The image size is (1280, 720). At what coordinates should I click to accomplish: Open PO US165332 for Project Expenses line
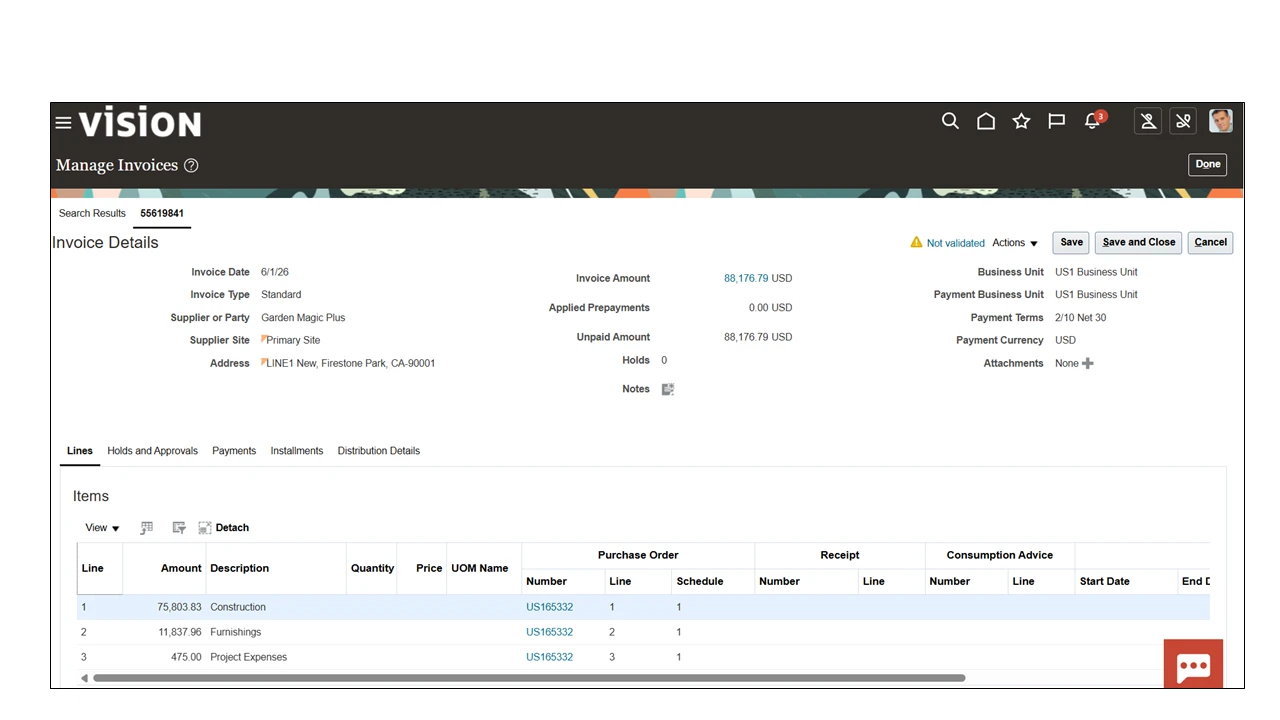[x=549, y=657]
